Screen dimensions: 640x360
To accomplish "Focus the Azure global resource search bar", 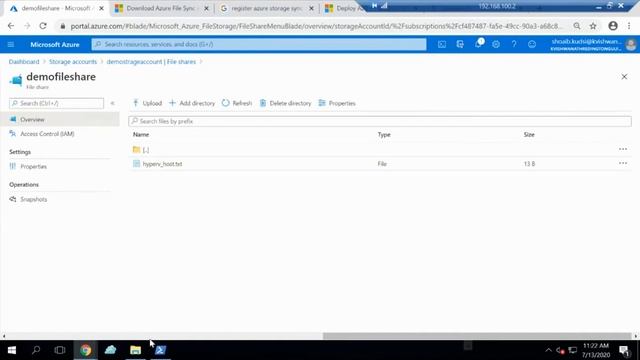I will click(259, 44).
